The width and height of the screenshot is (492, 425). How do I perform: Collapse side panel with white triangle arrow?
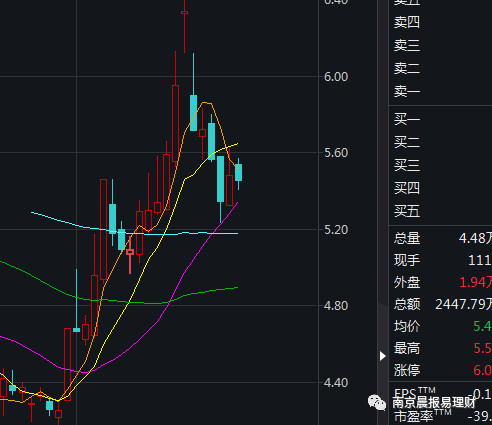[x=383, y=356]
